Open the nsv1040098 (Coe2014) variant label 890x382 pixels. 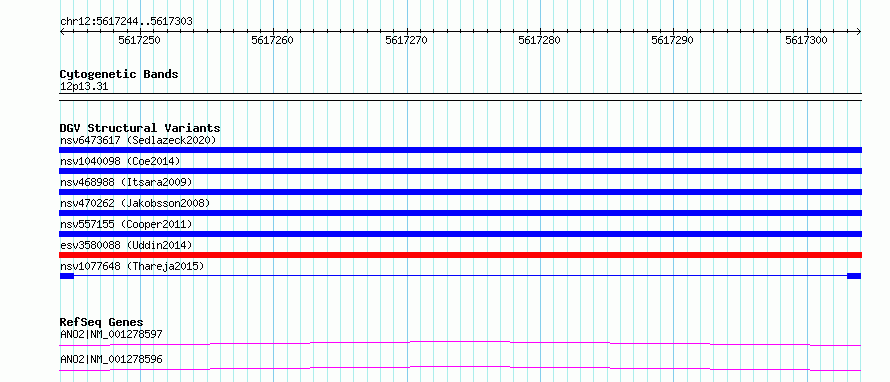(120, 161)
